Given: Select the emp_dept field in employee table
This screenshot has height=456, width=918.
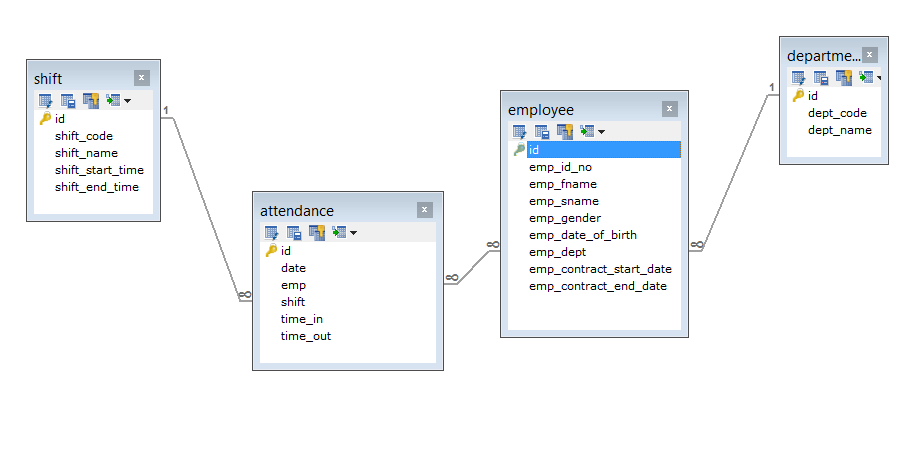Looking at the screenshot, I should tap(557, 252).
